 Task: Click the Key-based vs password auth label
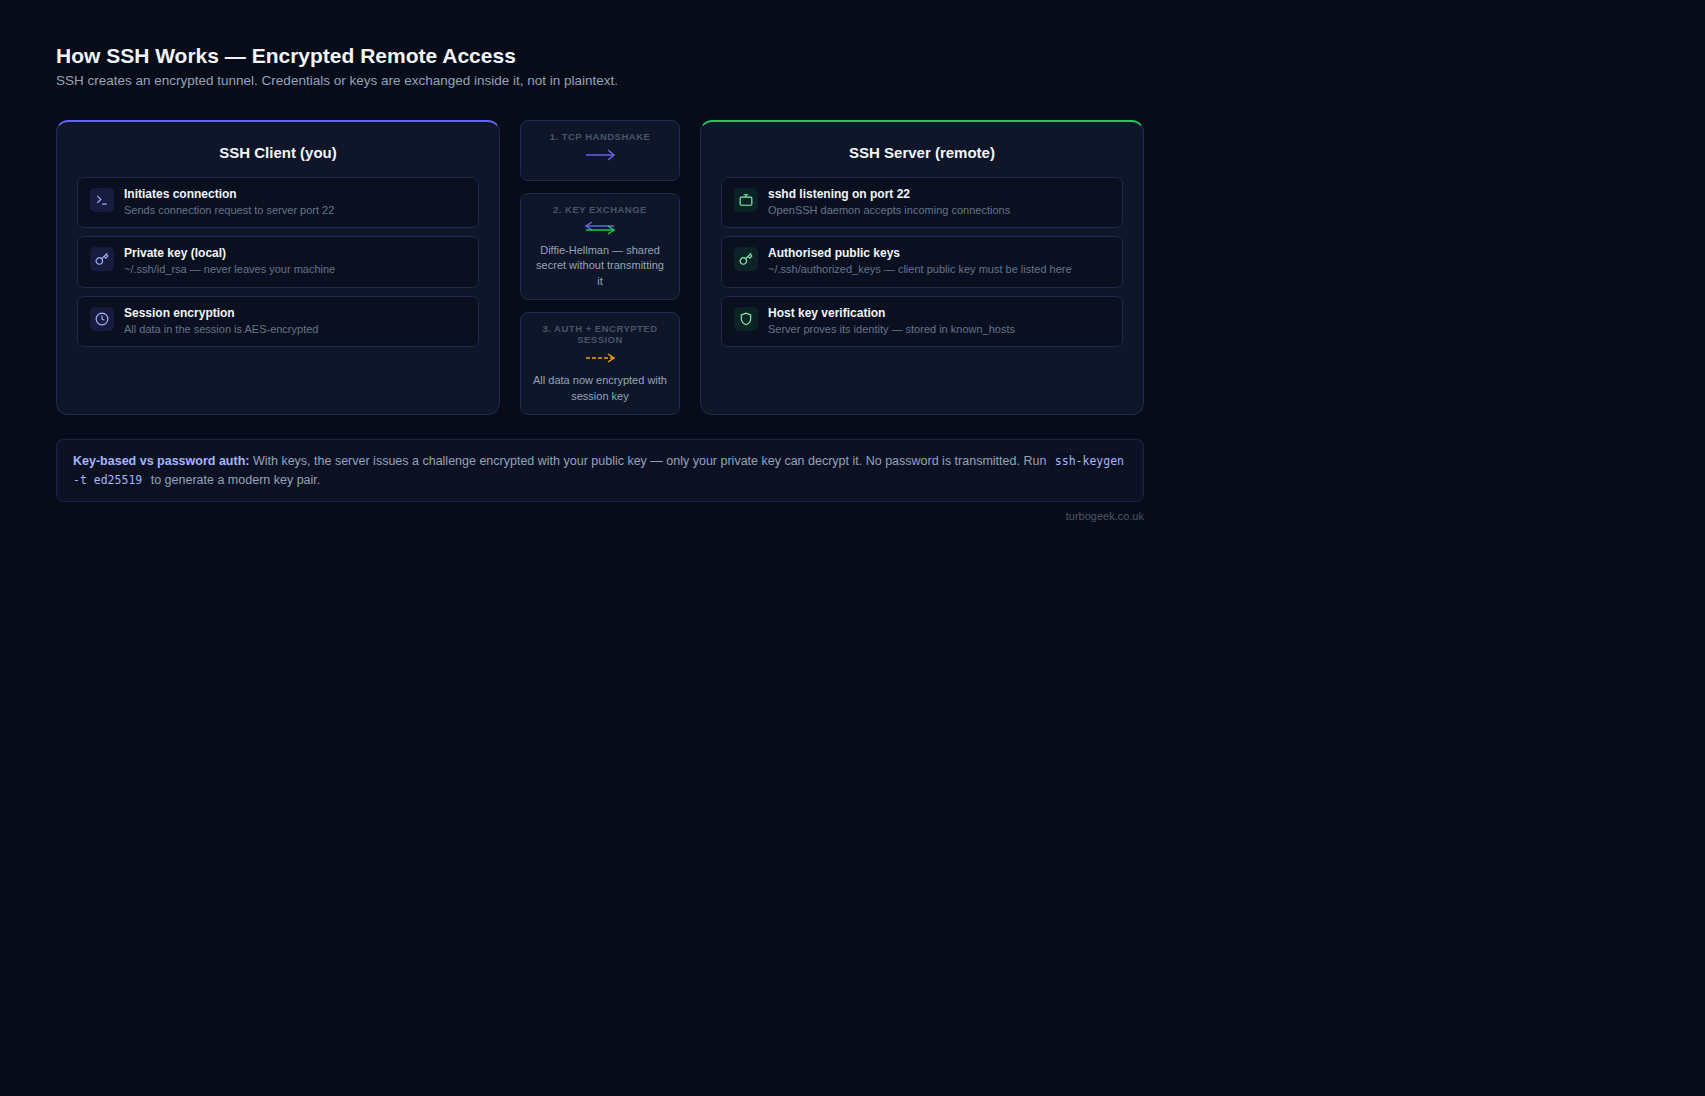(x=161, y=461)
